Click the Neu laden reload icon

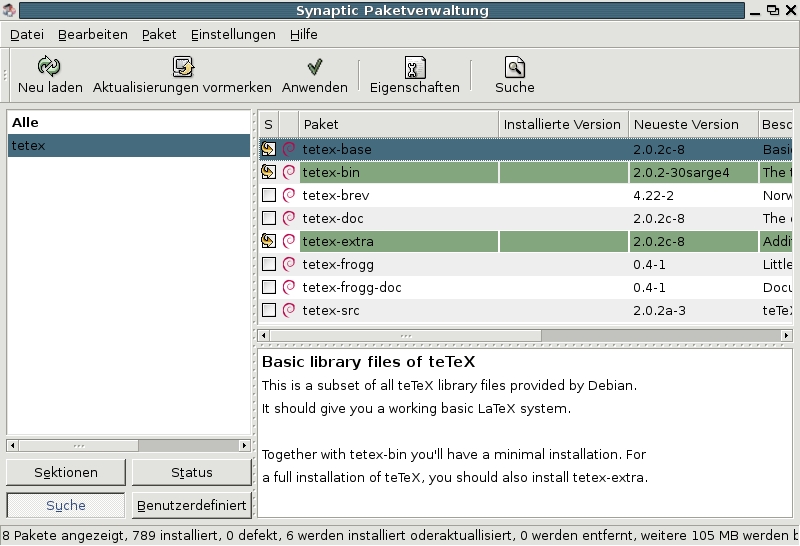[x=49, y=67]
